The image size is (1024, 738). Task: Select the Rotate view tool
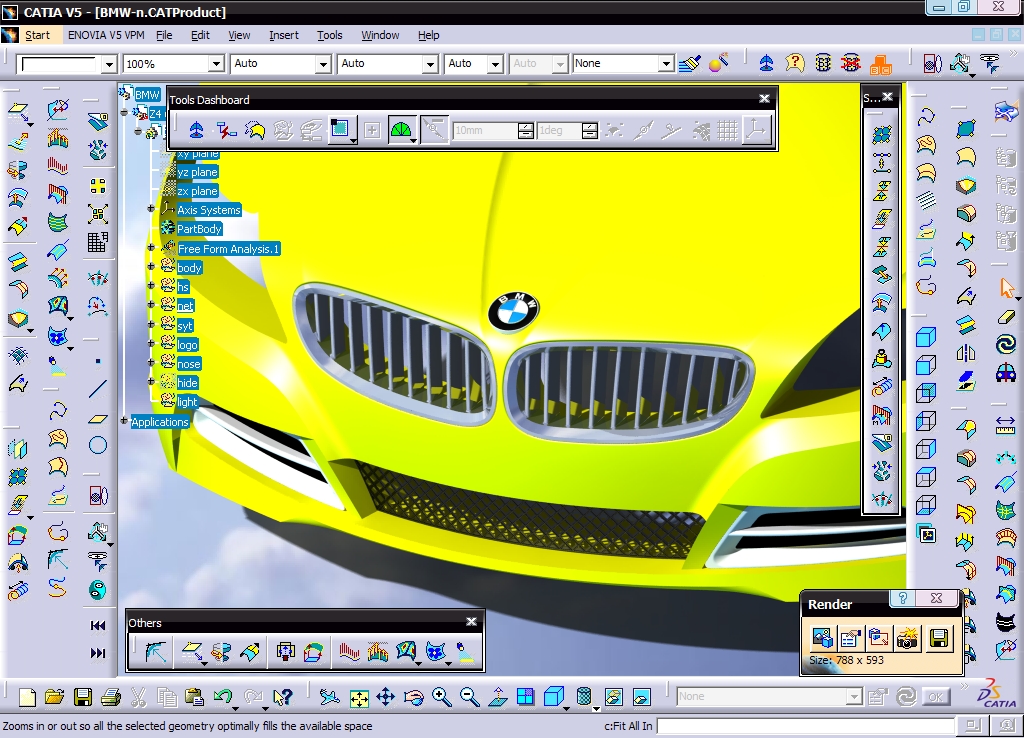[x=414, y=697]
